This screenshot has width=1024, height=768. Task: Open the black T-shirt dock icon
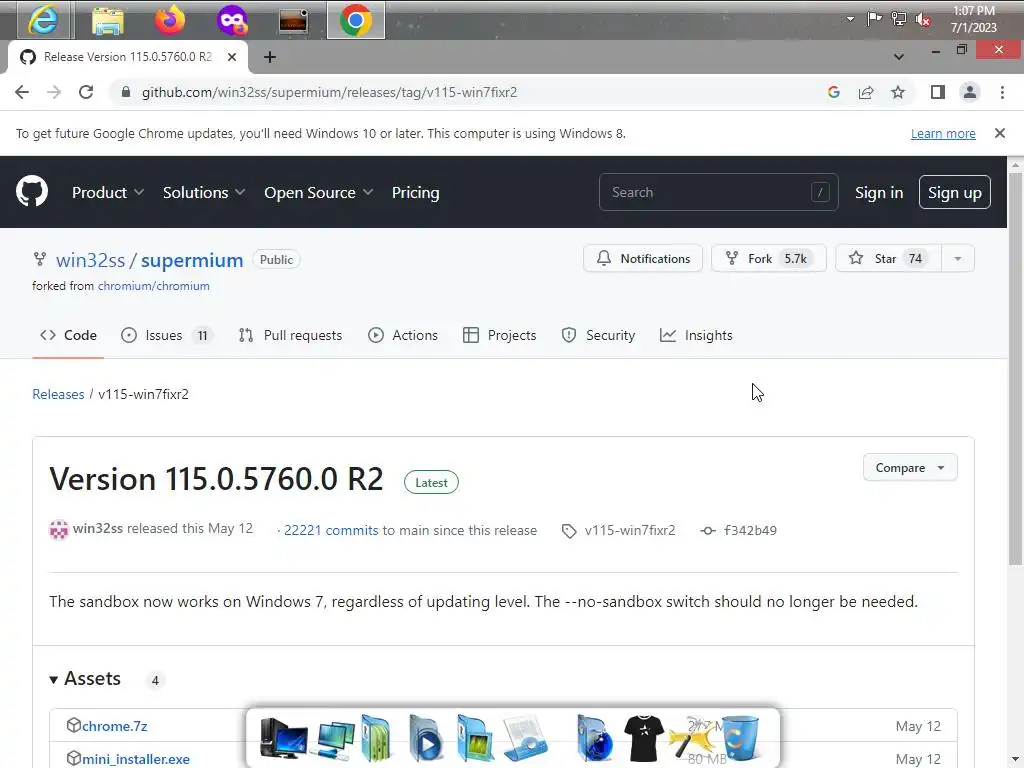coord(644,738)
